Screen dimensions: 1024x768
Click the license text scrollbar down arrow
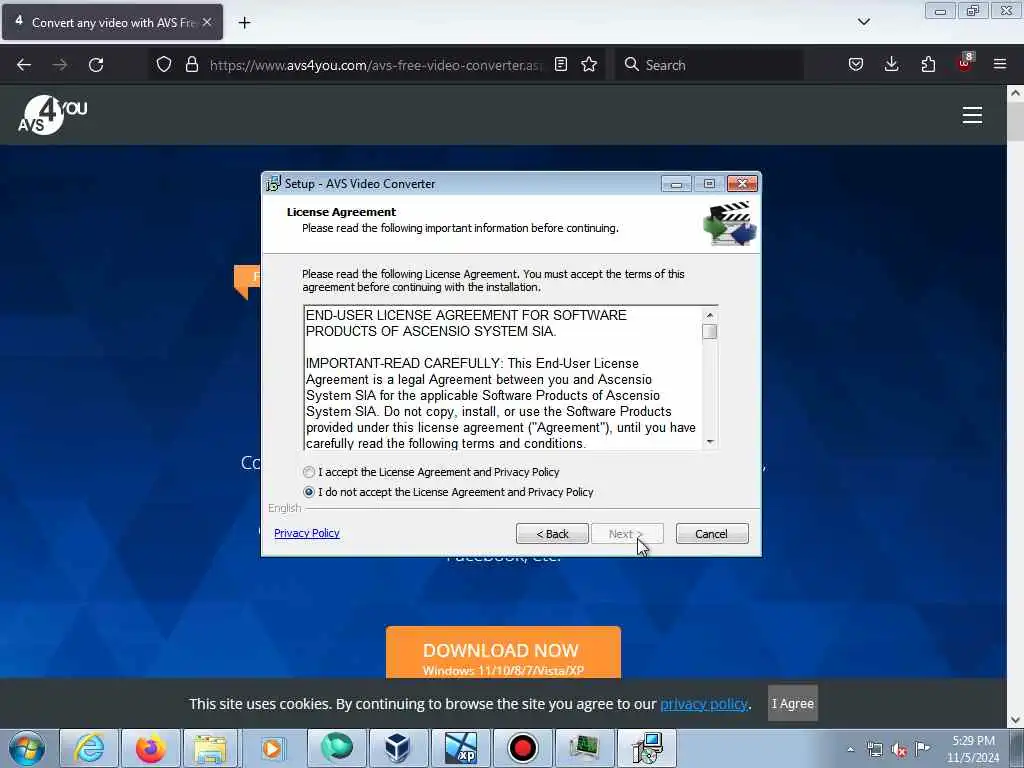[x=710, y=442]
